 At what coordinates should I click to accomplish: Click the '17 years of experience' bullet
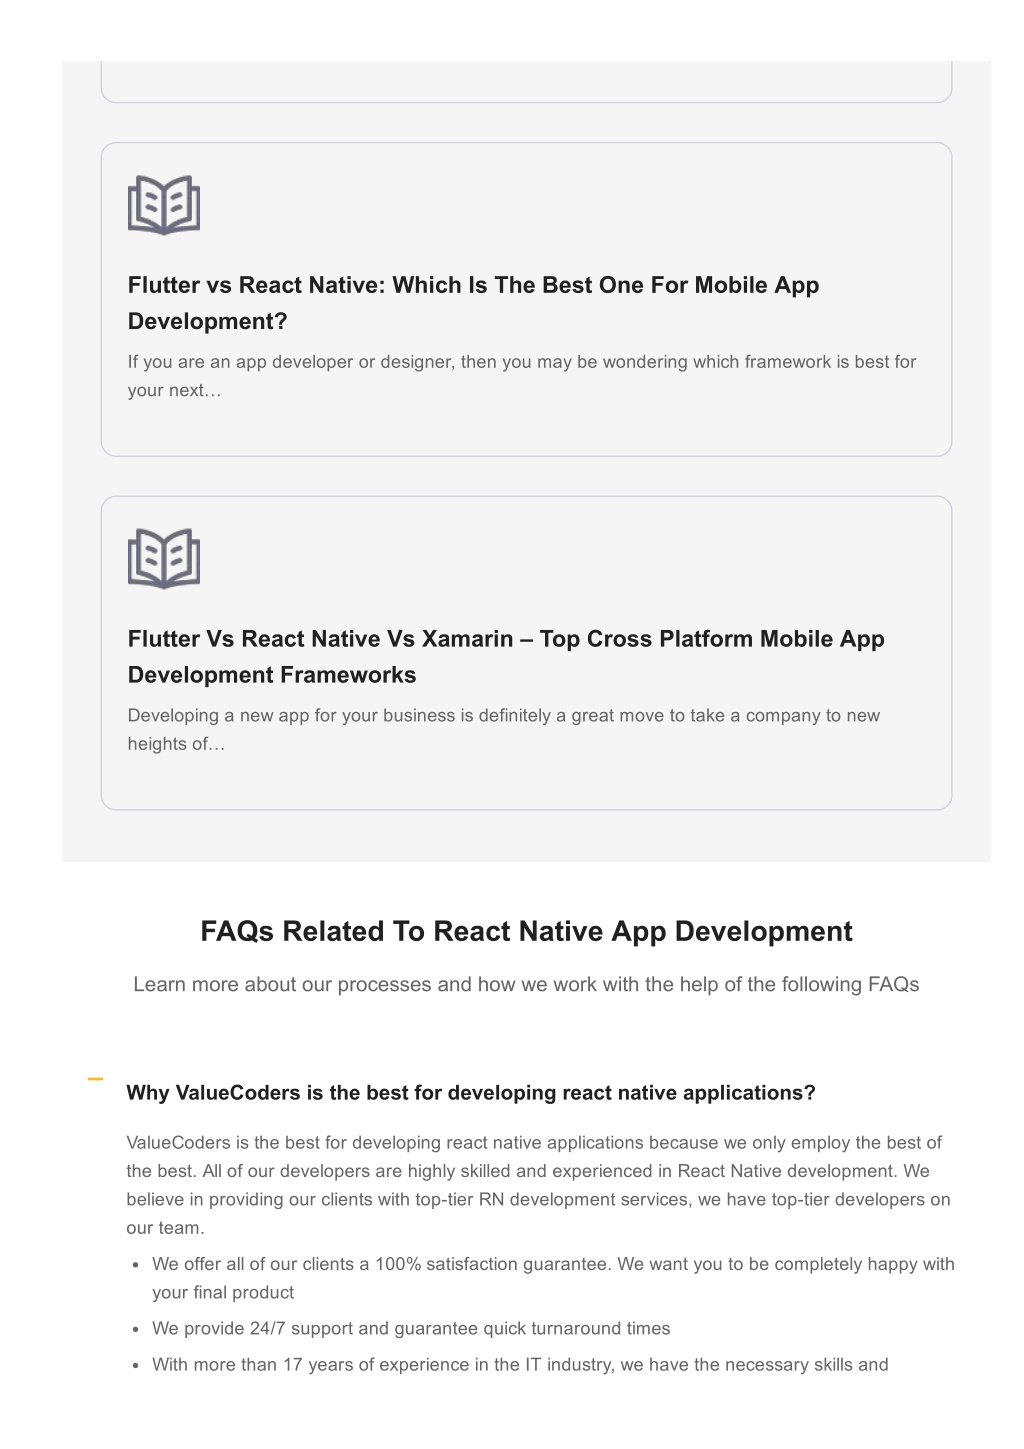(520, 1364)
